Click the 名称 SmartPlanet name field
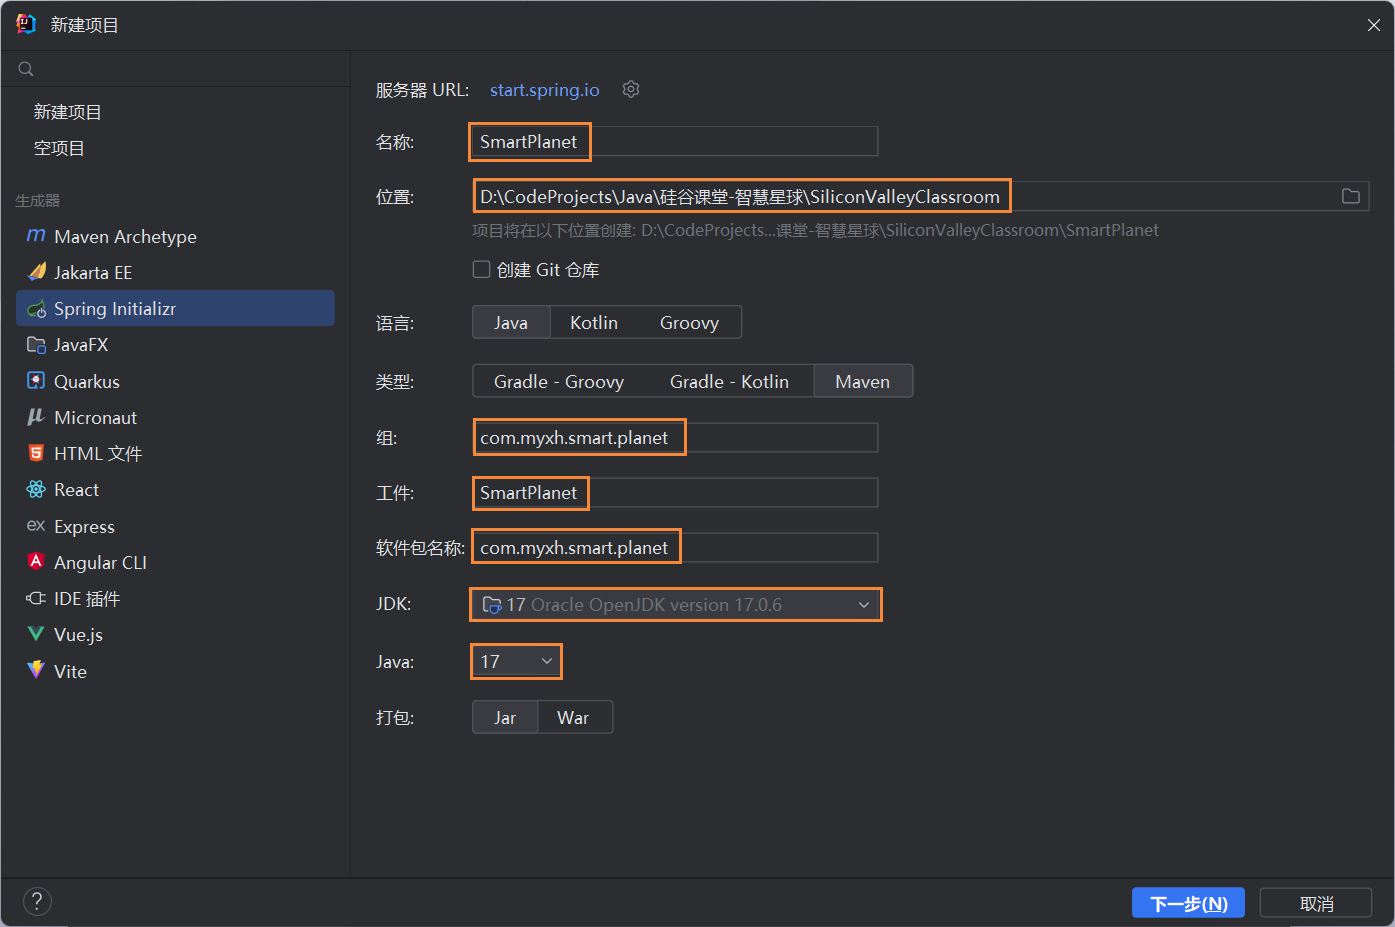This screenshot has width=1395, height=927. (675, 141)
